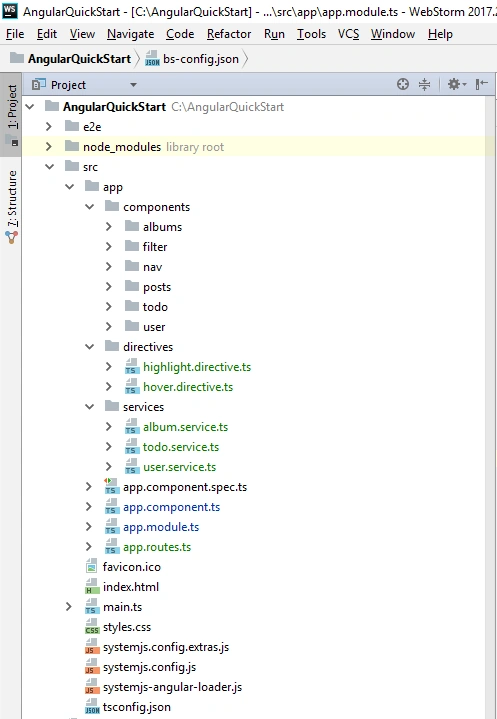The image size is (497, 719).
Task: Click the scroll from source target icon
Action: click(403, 84)
